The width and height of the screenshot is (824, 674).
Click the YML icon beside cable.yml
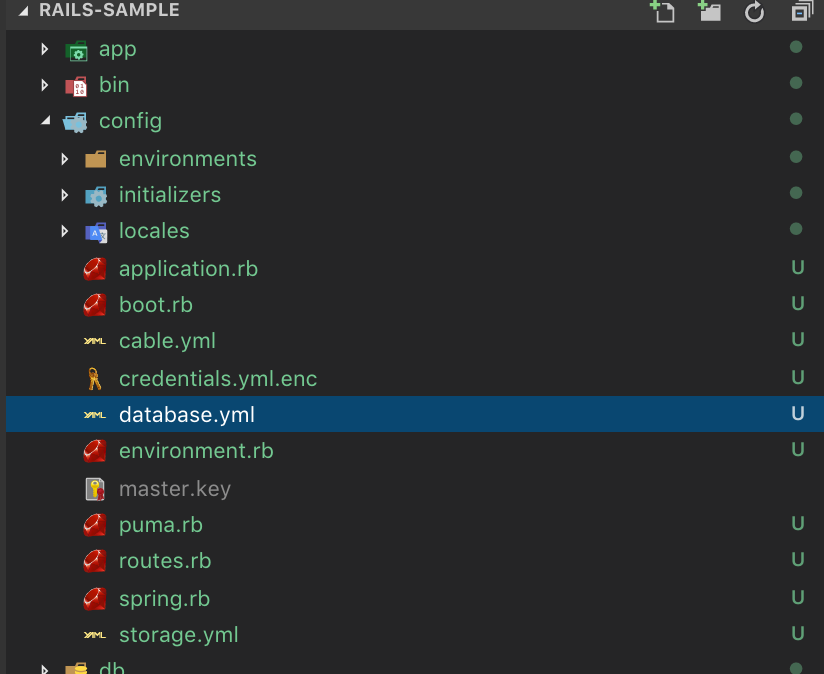pos(95,341)
